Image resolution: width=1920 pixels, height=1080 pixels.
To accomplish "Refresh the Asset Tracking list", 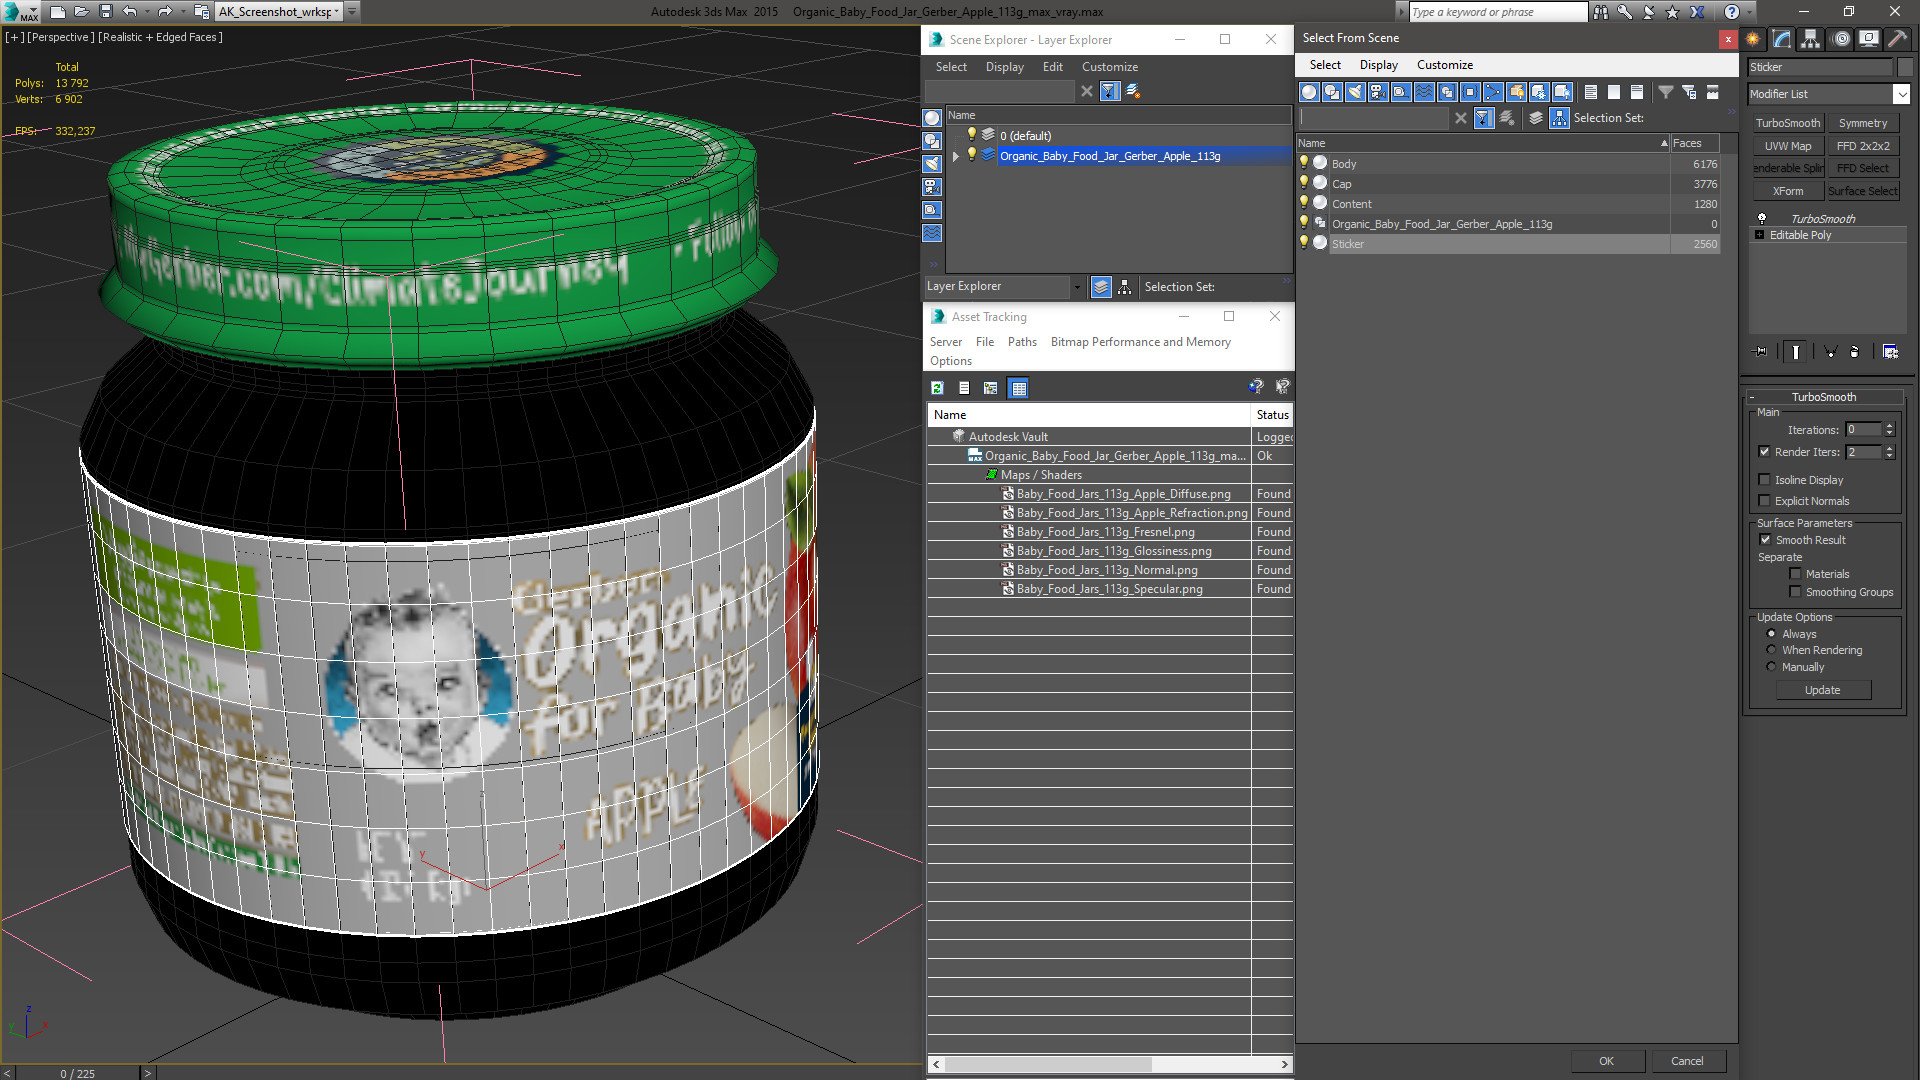I will tap(937, 388).
